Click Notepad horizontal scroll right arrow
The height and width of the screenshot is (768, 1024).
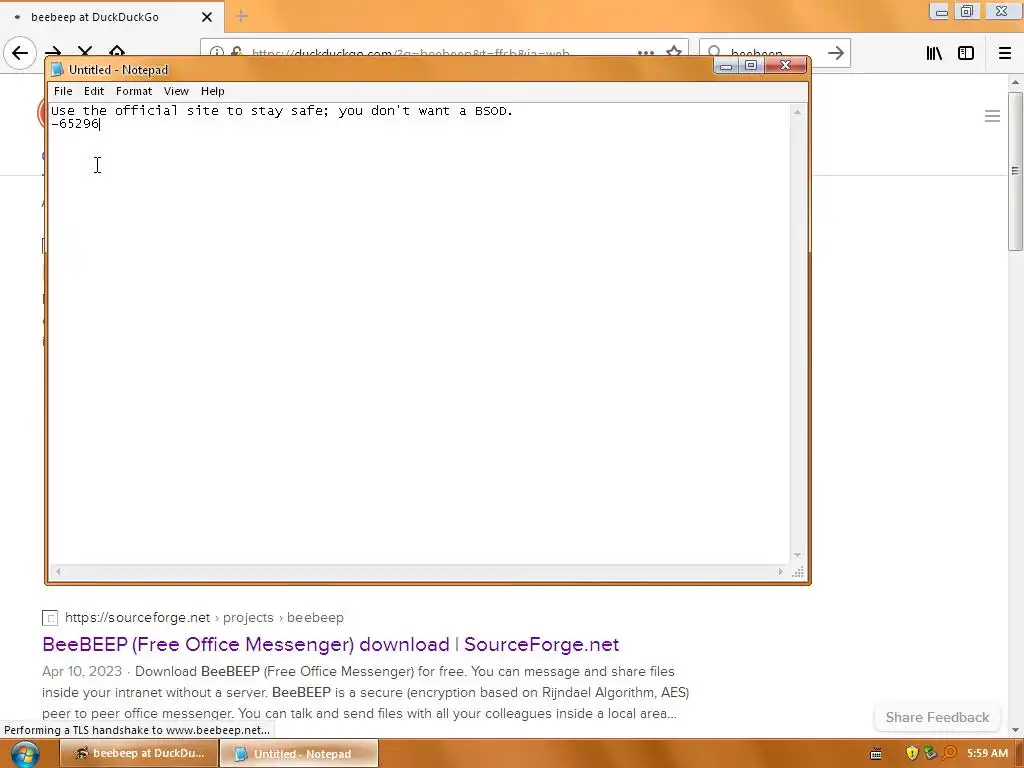pos(780,572)
